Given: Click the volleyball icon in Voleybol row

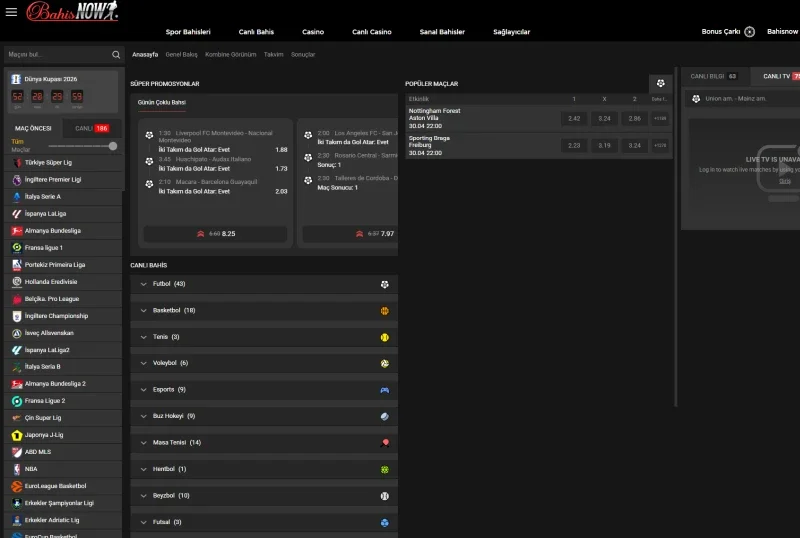Looking at the screenshot, I should click(385, 363).
